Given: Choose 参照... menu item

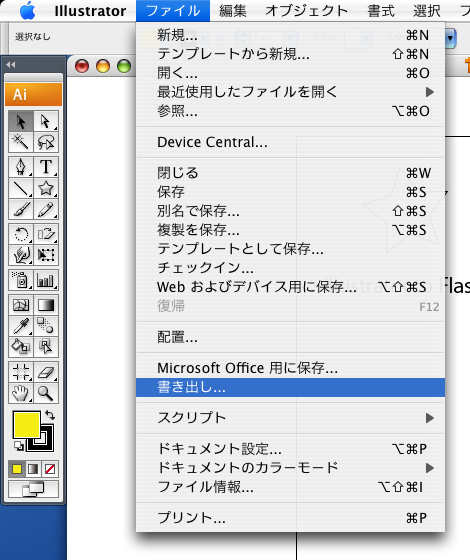Looking at the screenshot, I should point(290,111).
